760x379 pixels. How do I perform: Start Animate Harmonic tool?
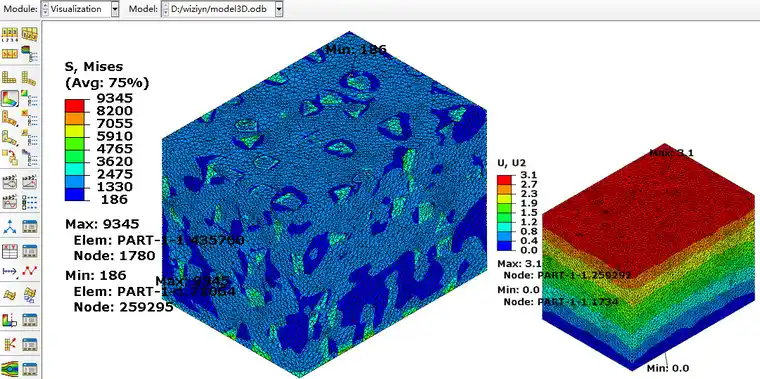[x=10, y=201]
